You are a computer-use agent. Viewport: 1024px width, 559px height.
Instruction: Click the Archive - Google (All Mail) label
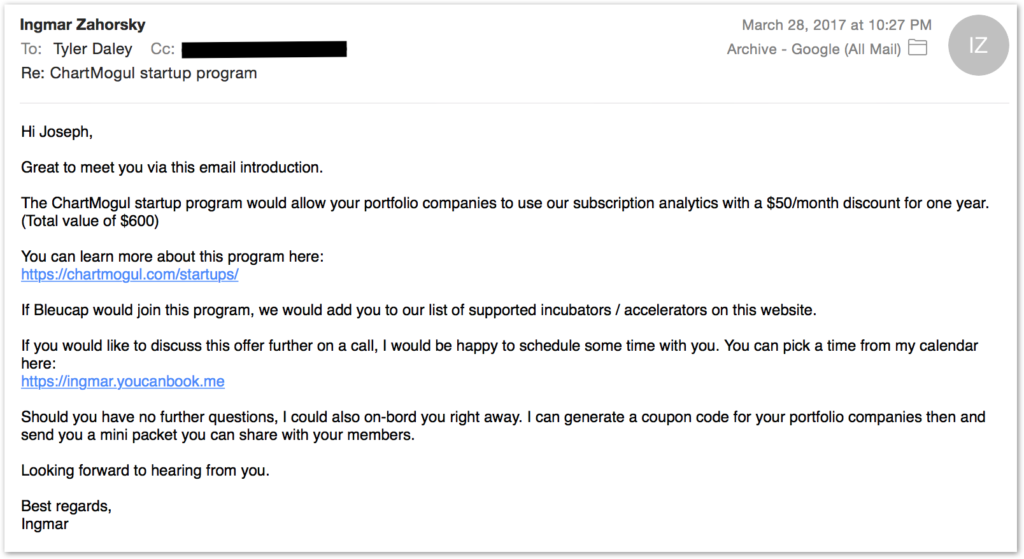tap(814, 49)
